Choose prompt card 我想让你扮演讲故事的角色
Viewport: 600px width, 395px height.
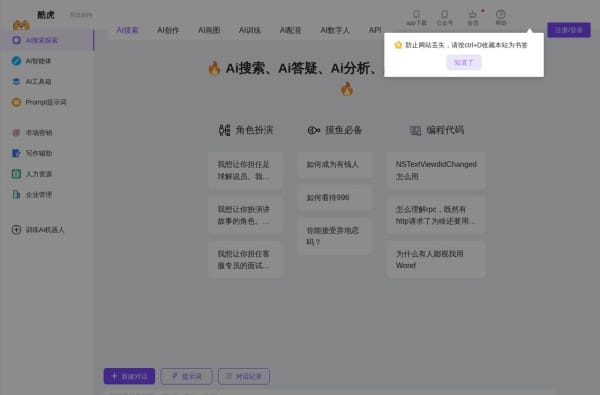pos(245,215)
